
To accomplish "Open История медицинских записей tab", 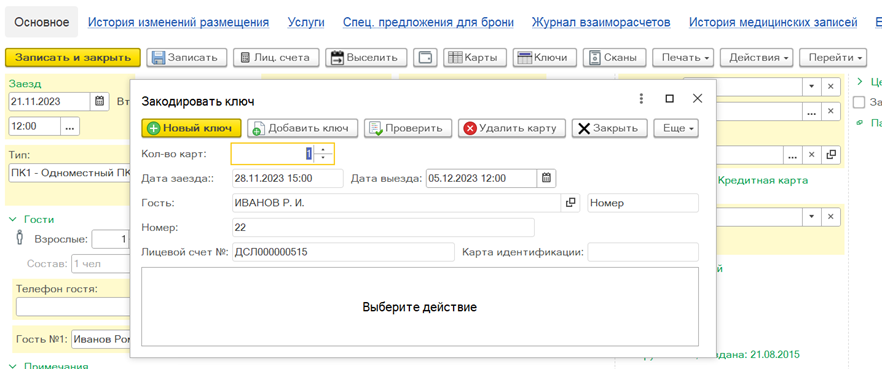I will (773, 22).
